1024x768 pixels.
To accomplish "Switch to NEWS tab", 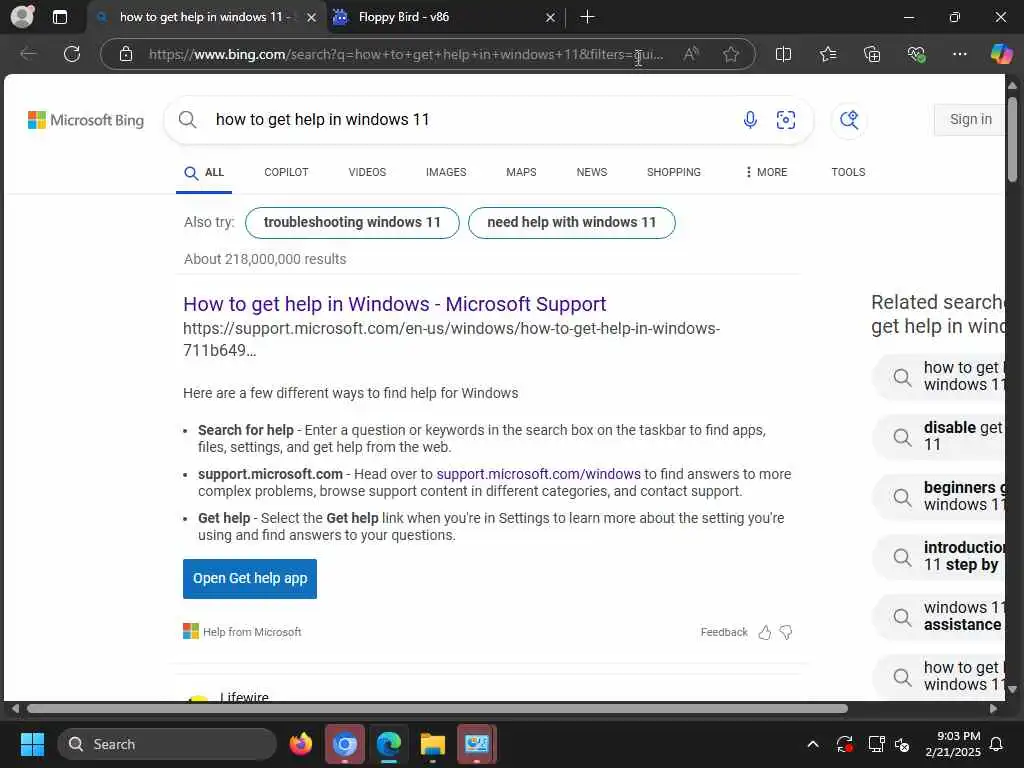I will pos(592,172).
